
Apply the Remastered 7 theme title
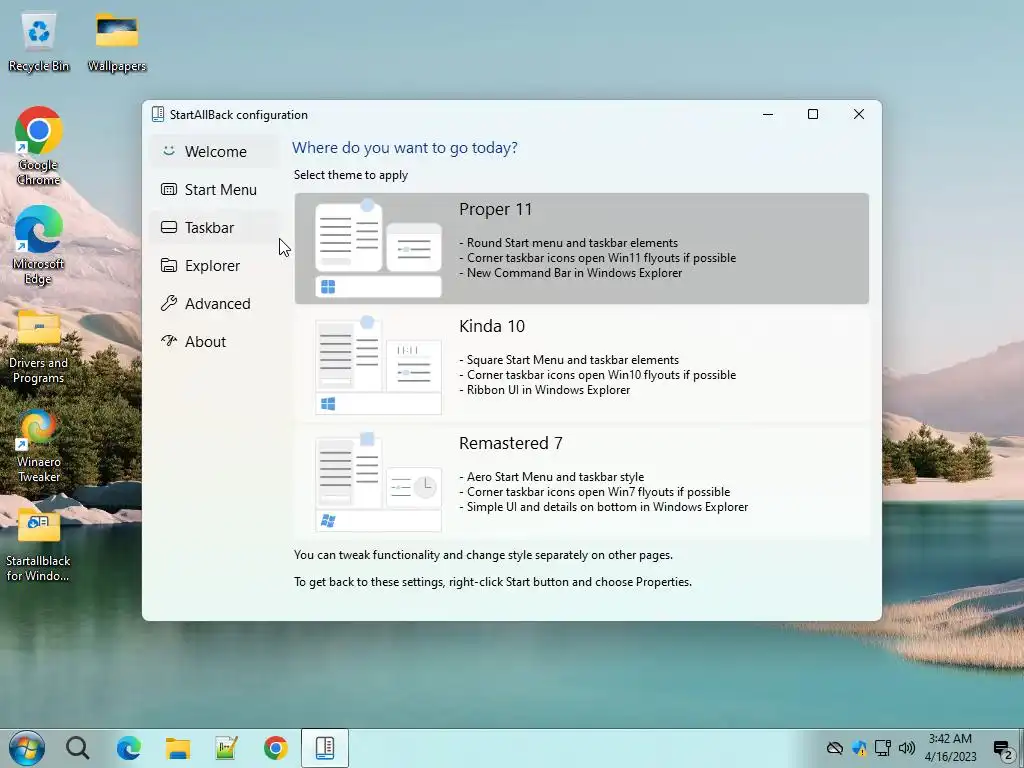[x=511, y=443]
